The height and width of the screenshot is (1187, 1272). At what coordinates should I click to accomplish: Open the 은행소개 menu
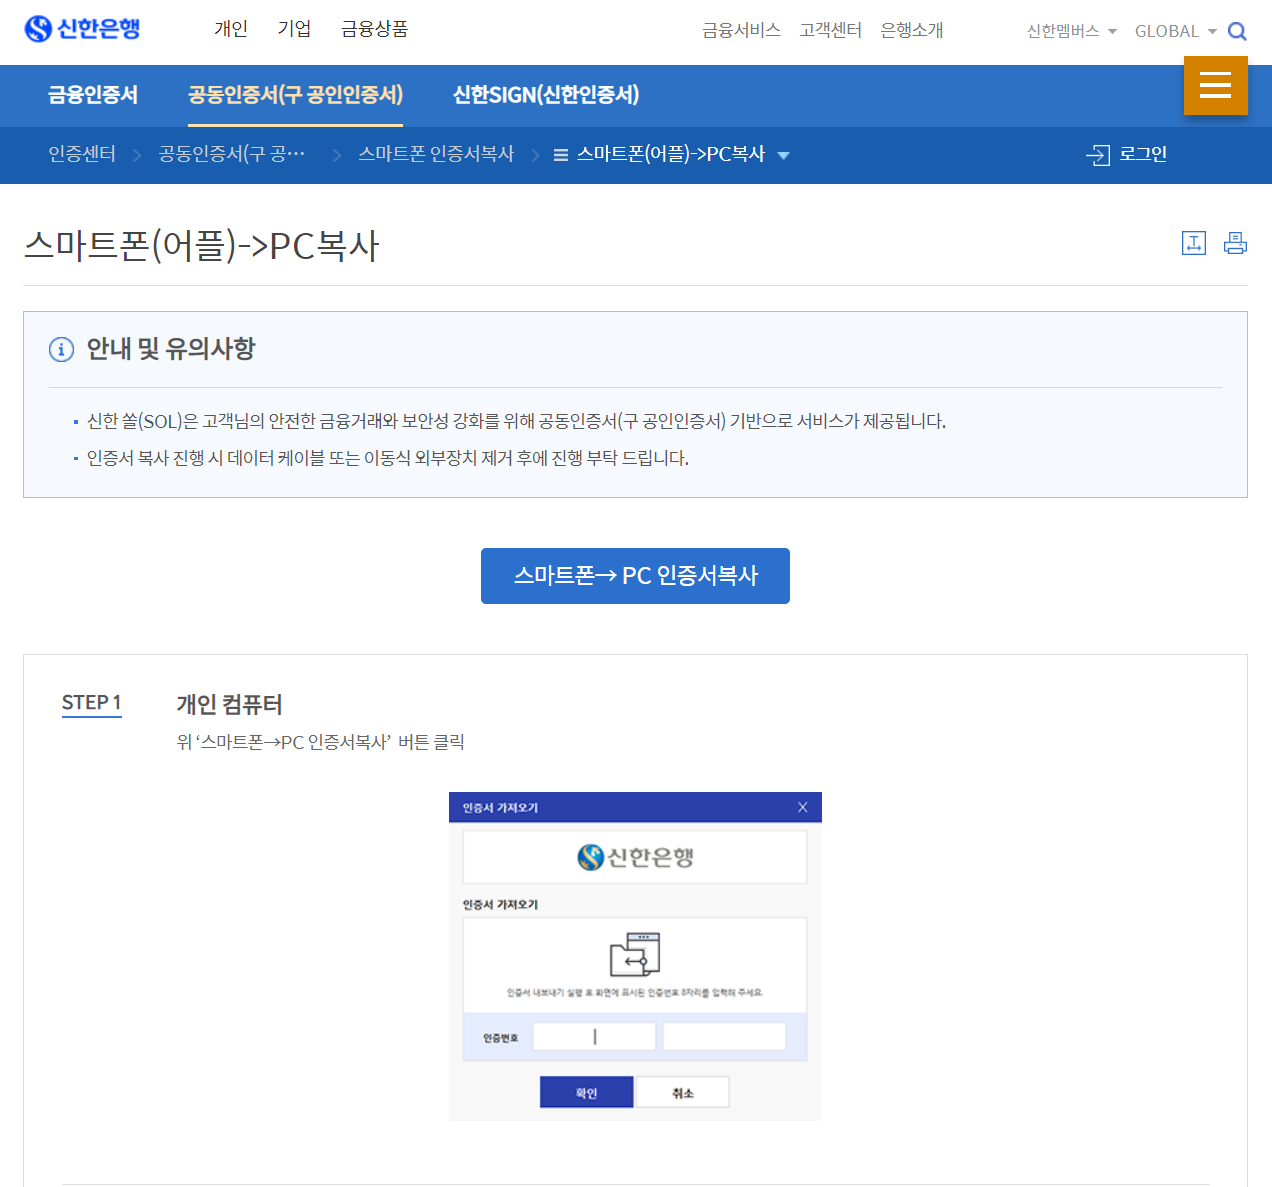click(911, 30)
